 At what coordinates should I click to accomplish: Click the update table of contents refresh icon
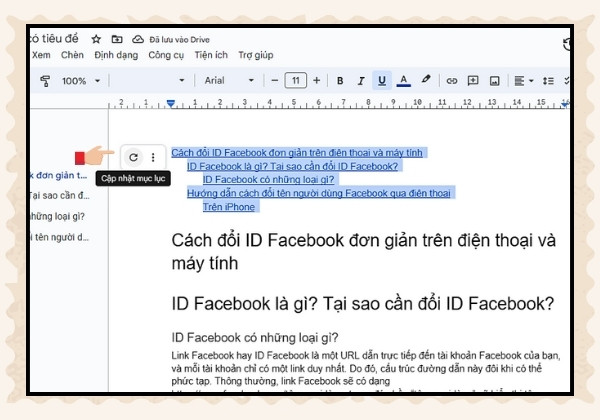(133, 157)
